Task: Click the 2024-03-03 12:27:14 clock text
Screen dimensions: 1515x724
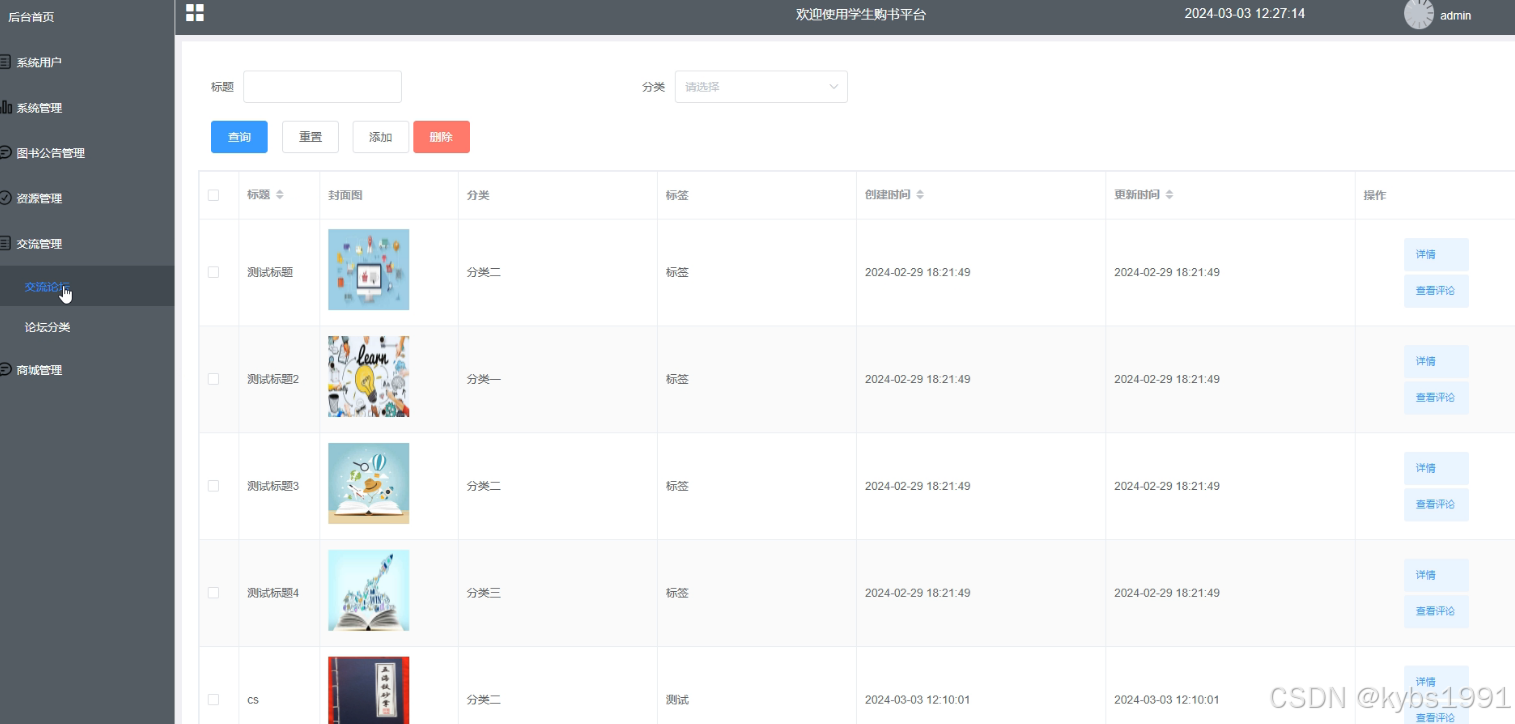Action: pyautogui.click(x=1244, y=14)
